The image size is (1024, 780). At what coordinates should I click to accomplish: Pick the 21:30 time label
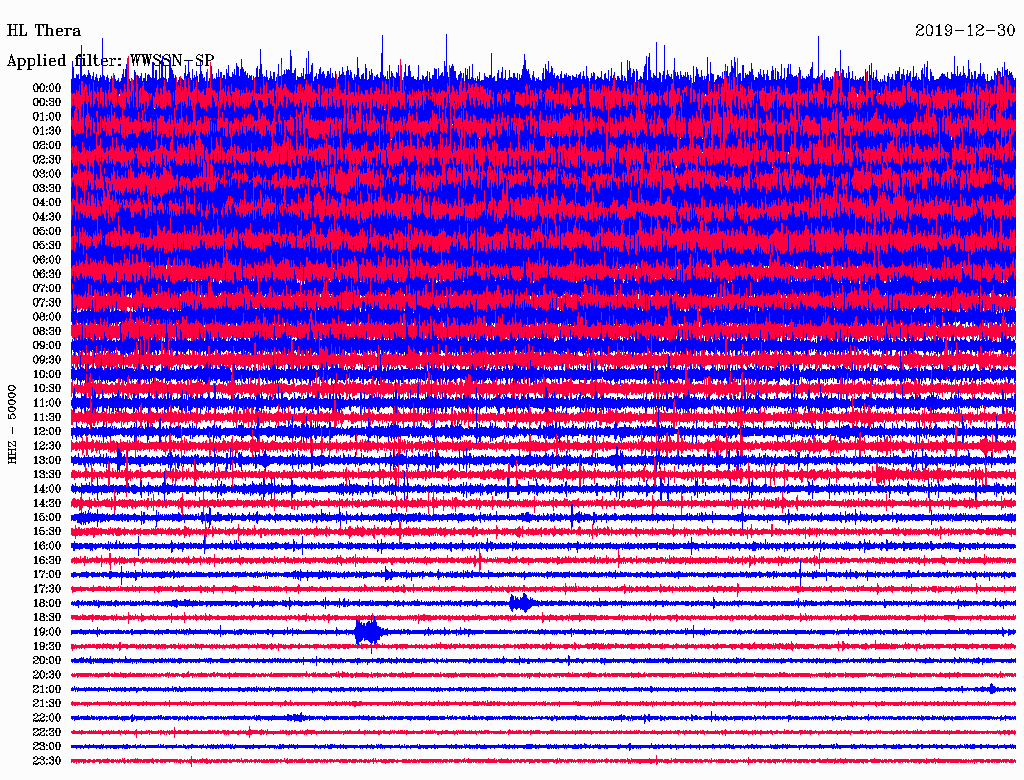click(47, 703)
